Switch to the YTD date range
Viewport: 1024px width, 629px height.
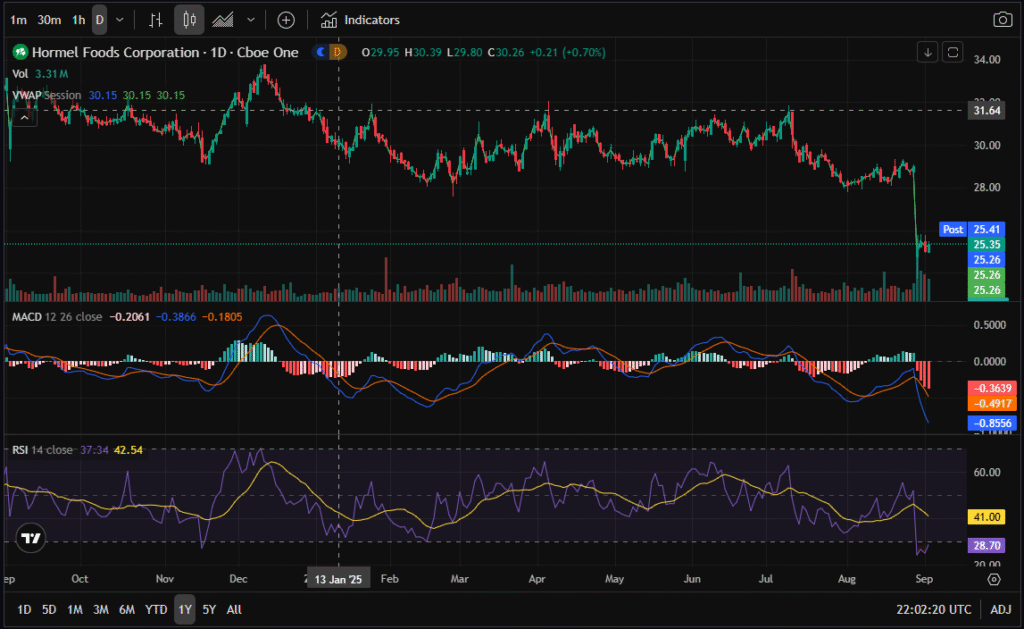tap(156, 609)
